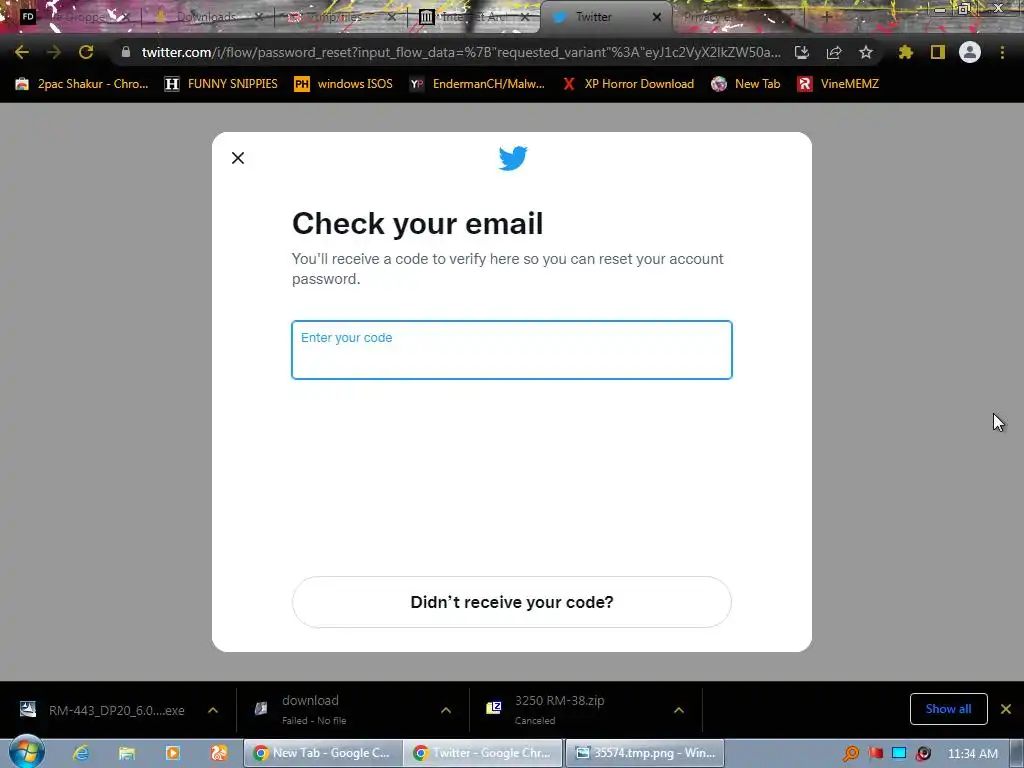
Task: Click the Twitter bird logo
Action: (x=513, y=158)
